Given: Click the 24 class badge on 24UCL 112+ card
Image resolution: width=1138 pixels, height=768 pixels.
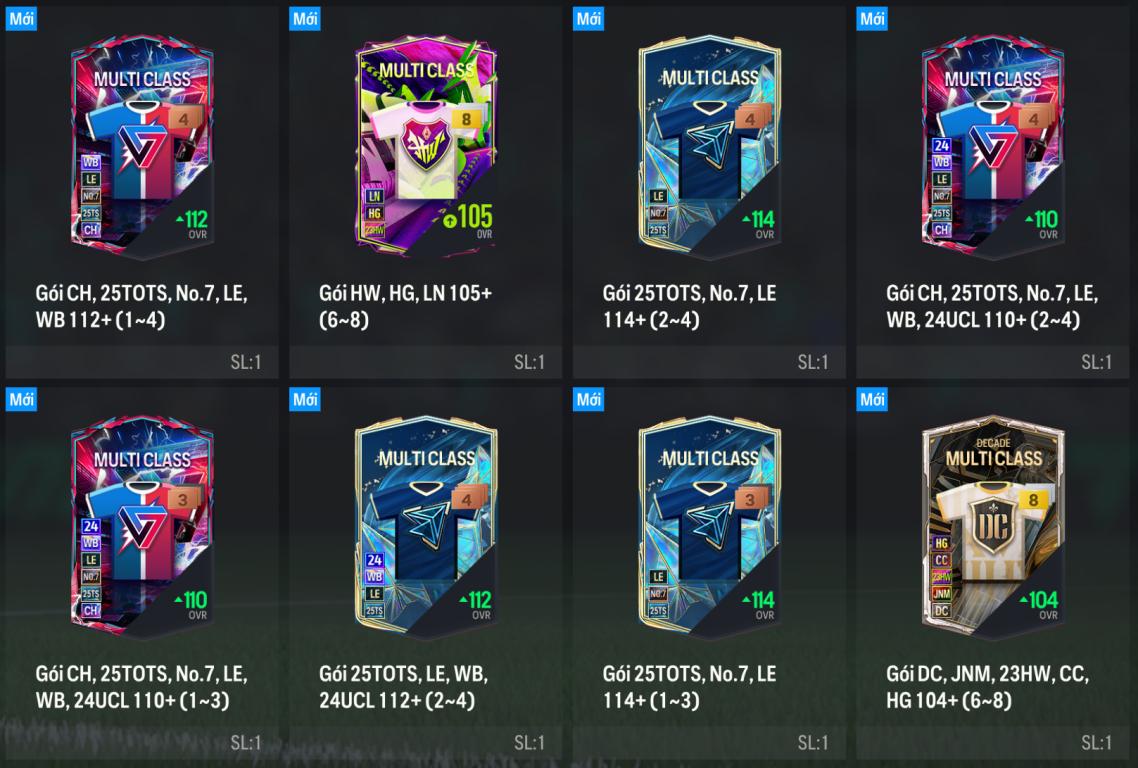Looking at the screenshot, I should coord(374,560).
